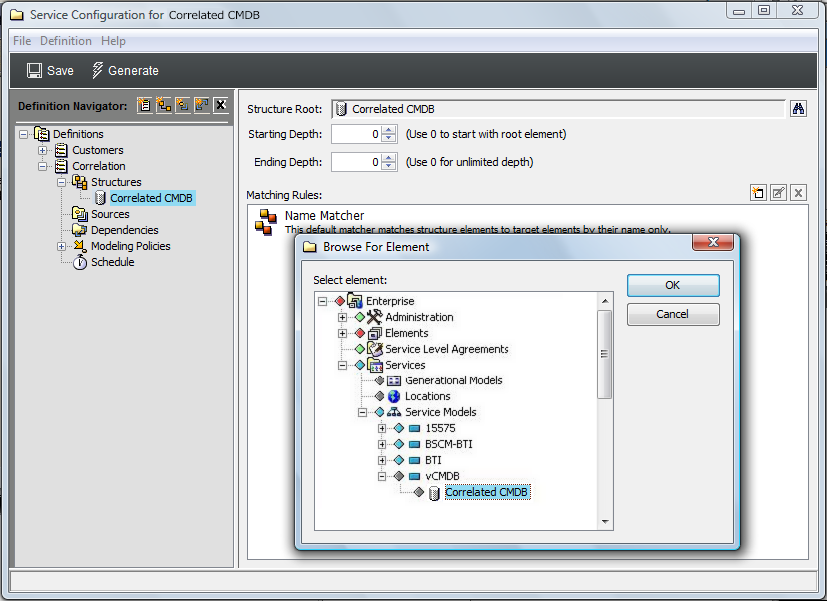Open the File menu
Image resolution: width=827 pixels, height=601 pixels.
22,41
